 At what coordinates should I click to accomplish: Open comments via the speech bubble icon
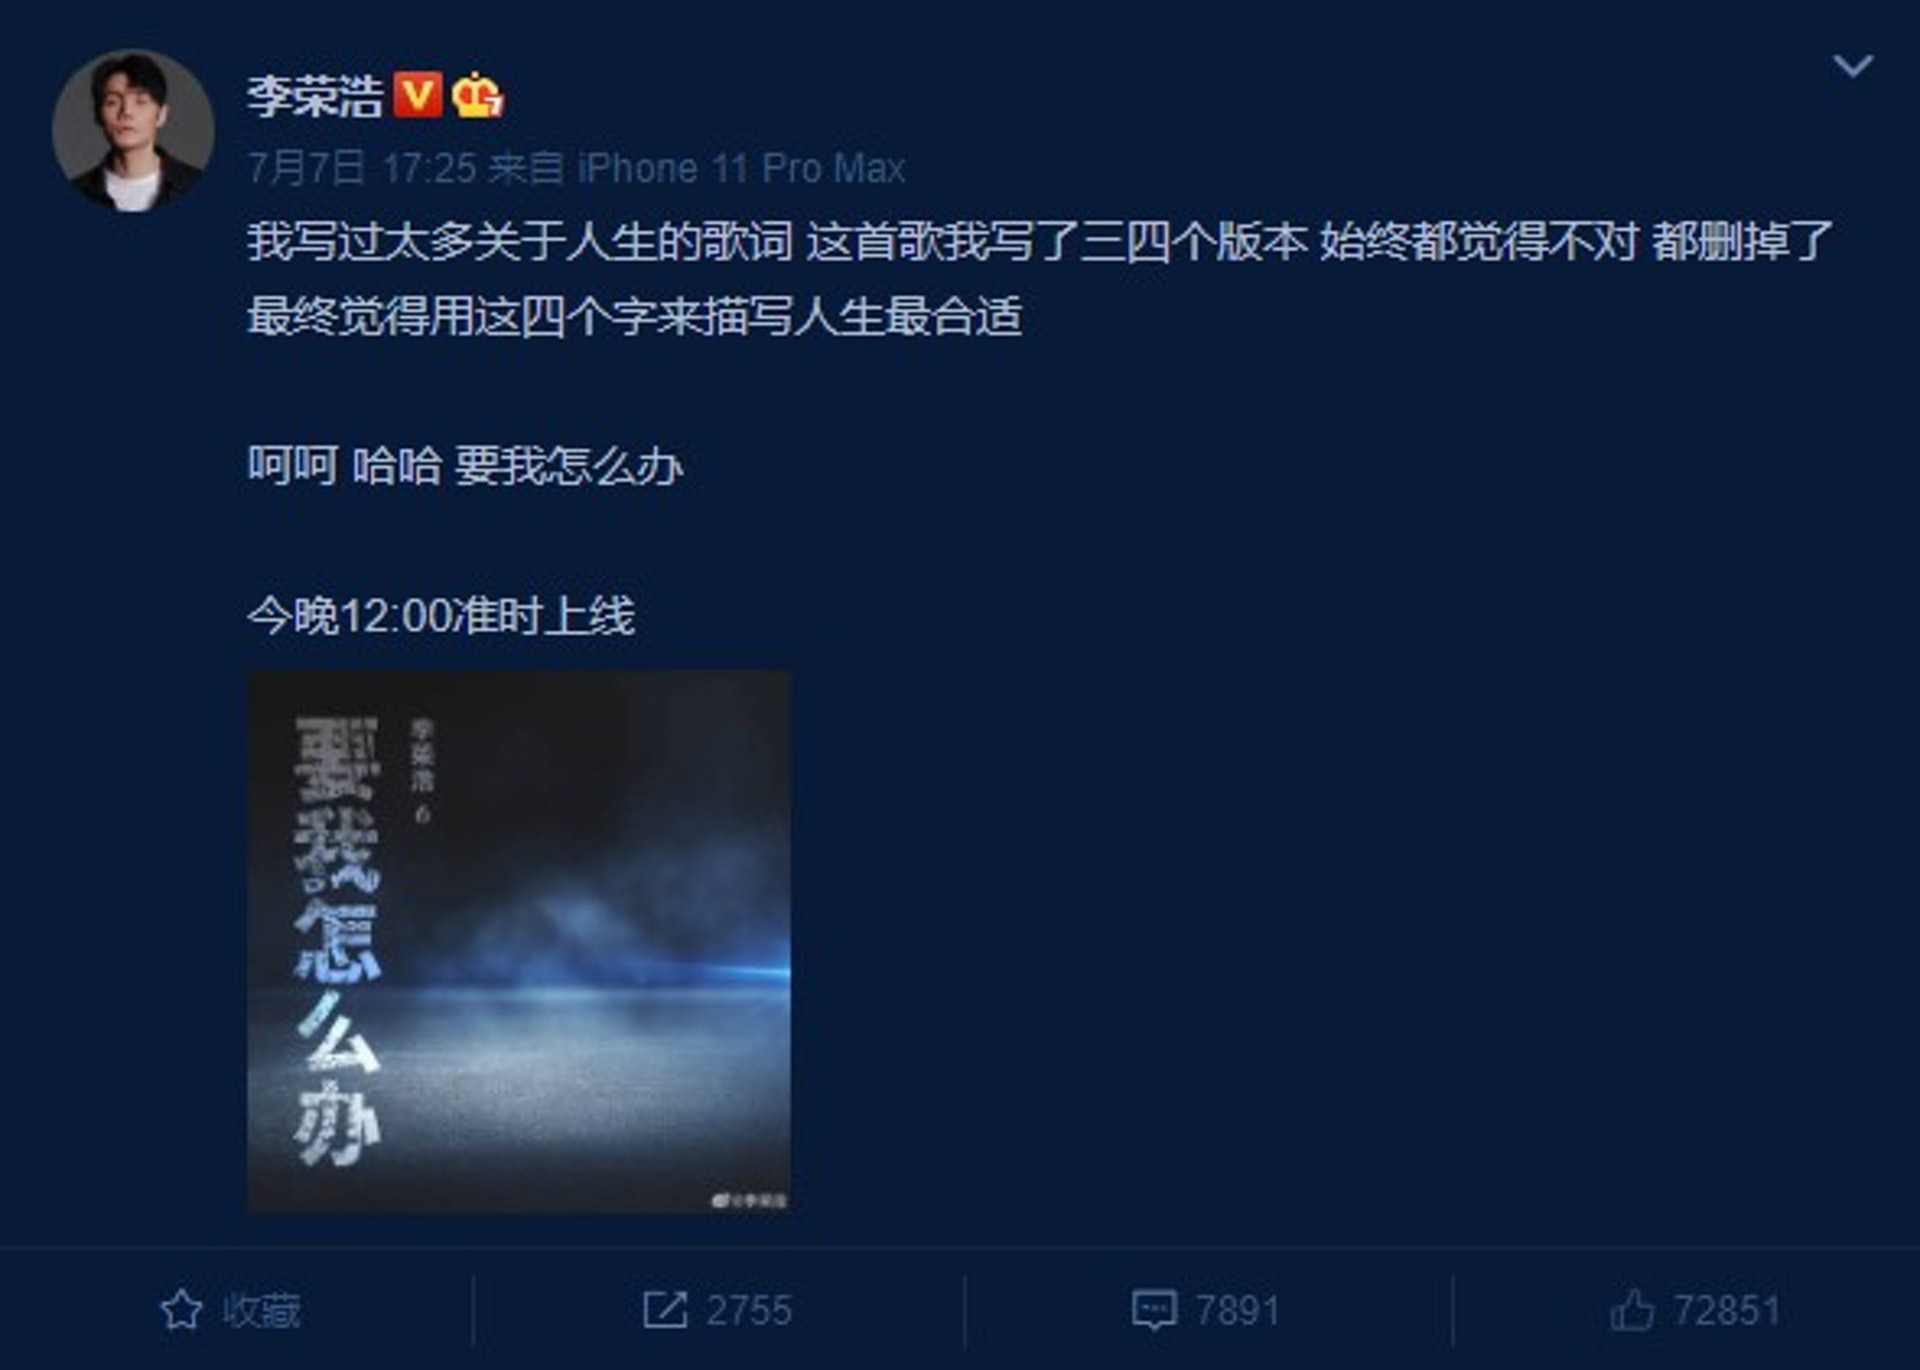click(1154, 1310)
